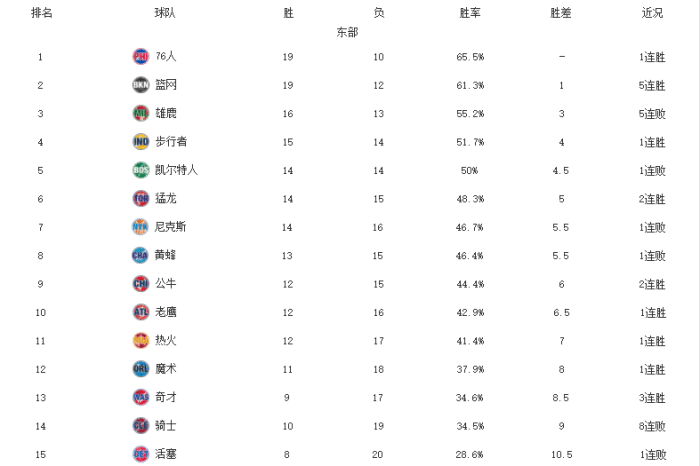This screenshot has height=466, width=700.
Task: Open the 魔术 team name link
Action: [166, 369]
